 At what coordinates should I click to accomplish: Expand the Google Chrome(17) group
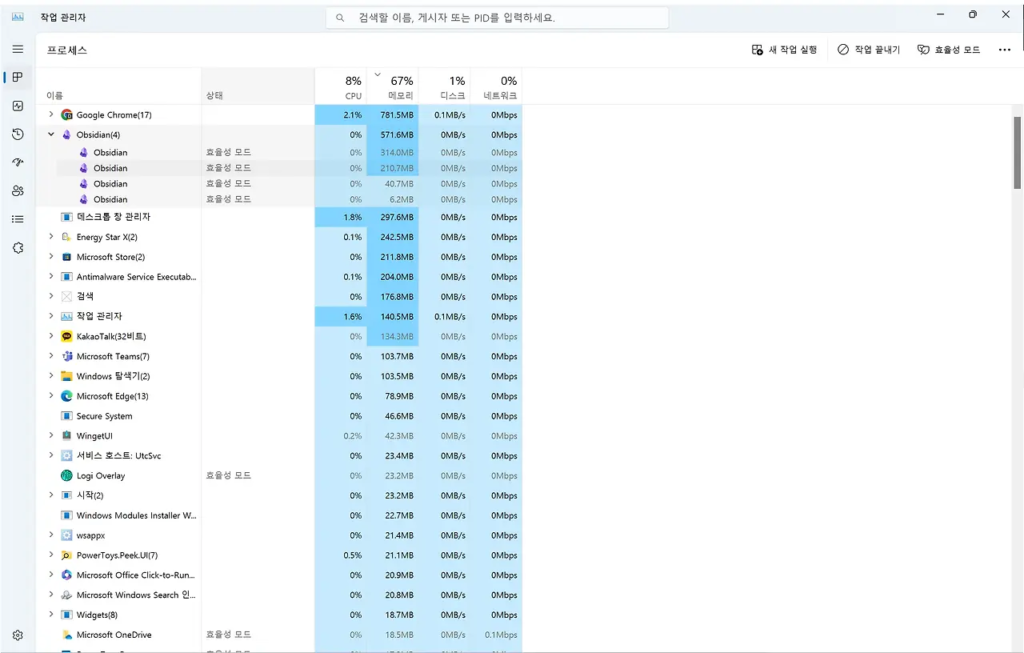click(x=51, y=114)
